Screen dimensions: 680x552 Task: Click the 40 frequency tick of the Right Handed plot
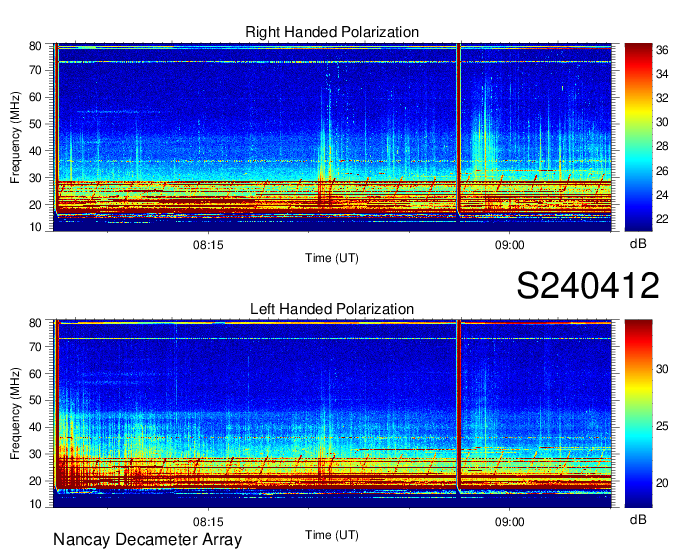(x=35, y=151)
